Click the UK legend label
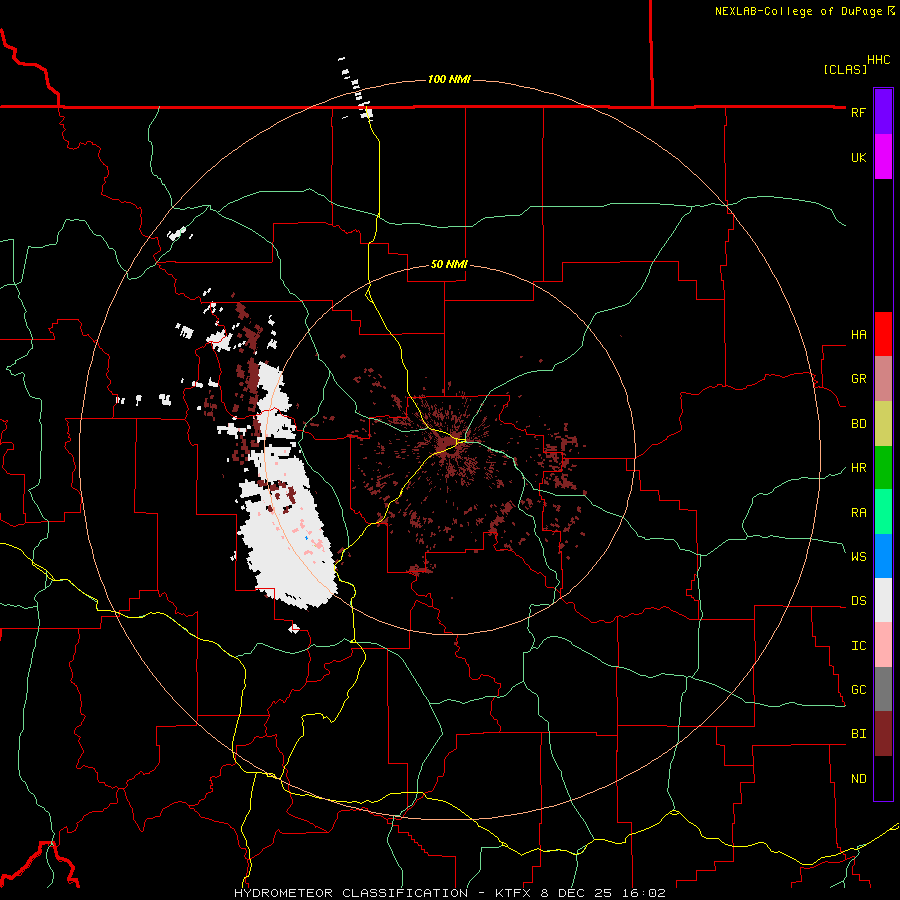900x900 pixels. [858, 157]
